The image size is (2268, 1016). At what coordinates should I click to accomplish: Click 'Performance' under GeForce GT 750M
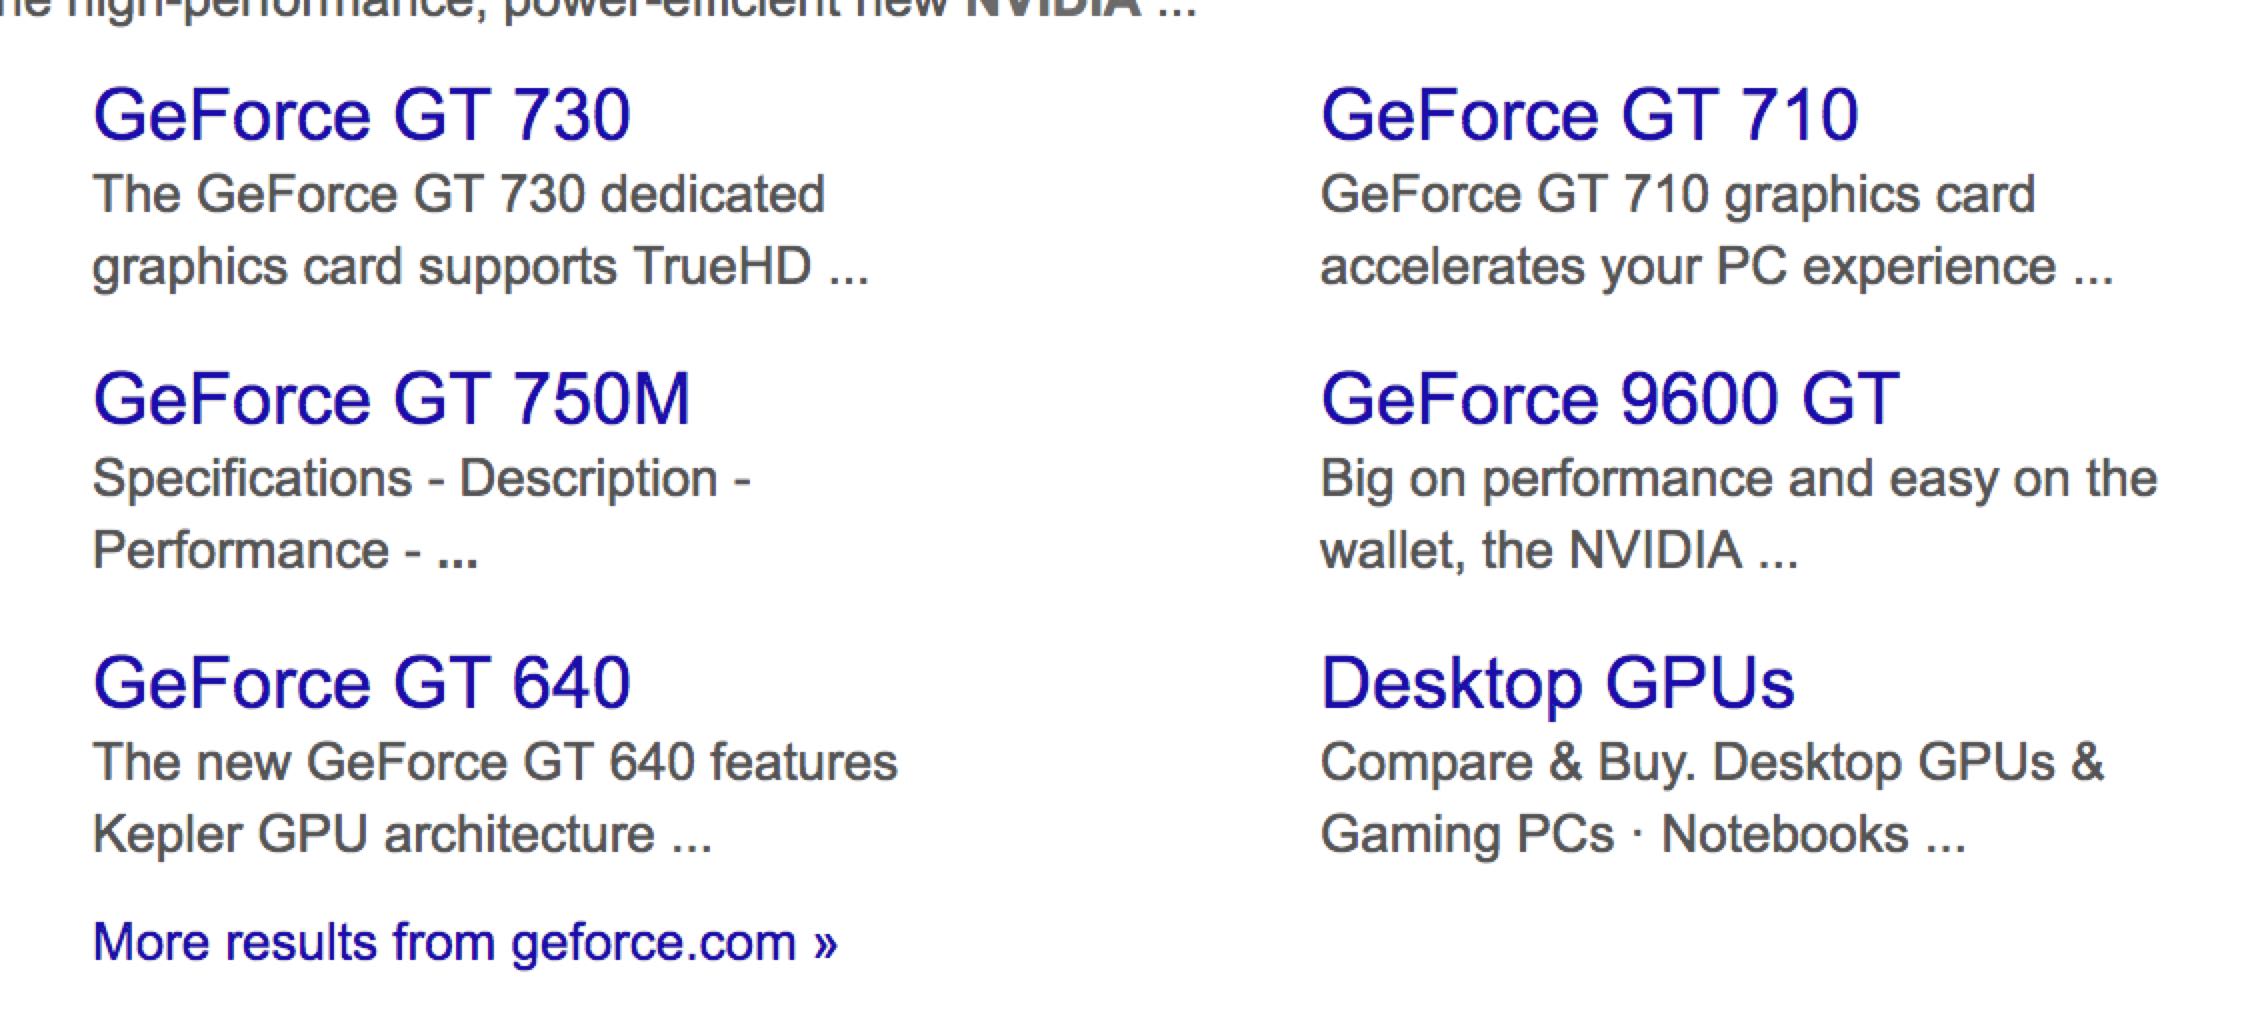pos(241,550)
